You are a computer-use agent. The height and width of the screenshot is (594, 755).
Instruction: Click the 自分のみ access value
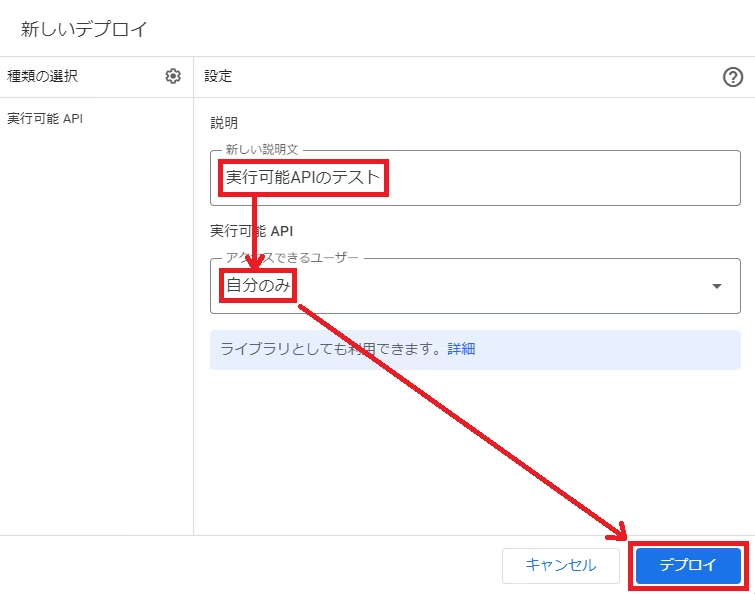(258, 285)
